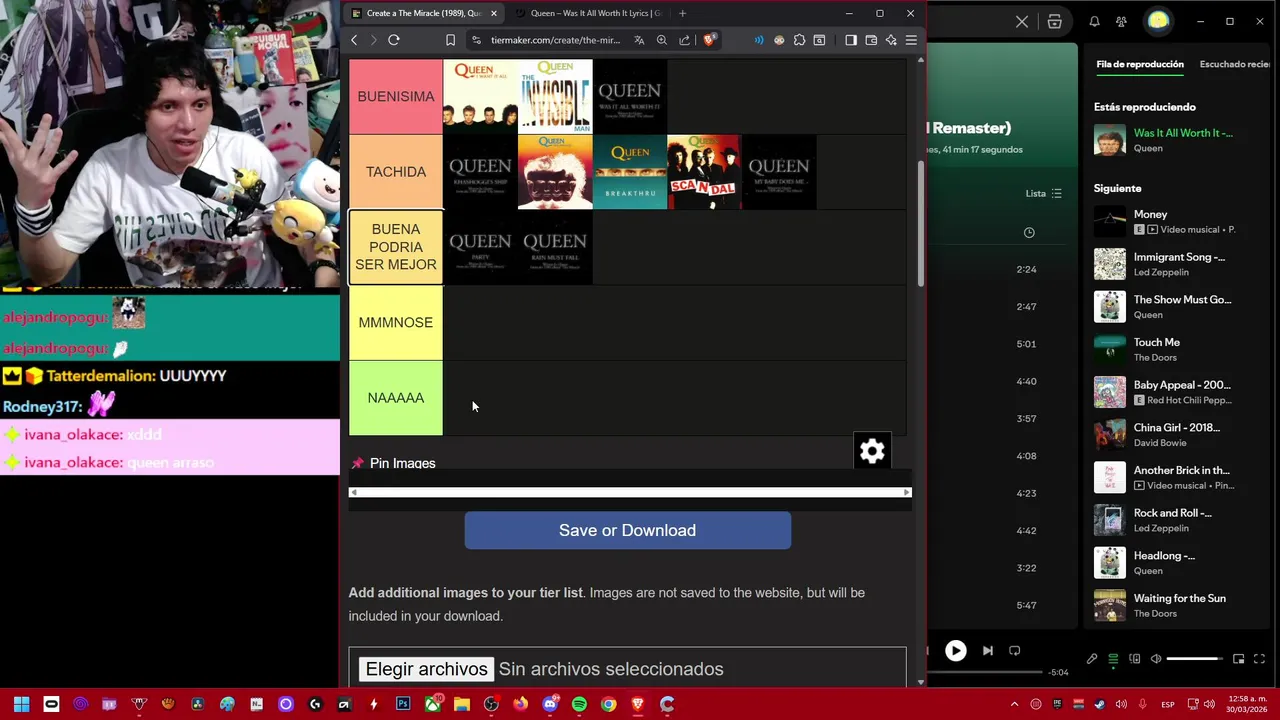Select Immigrant Song in Spotify queue
Viewport: 1280px width, 720px height.
[x=1180, y=264]
